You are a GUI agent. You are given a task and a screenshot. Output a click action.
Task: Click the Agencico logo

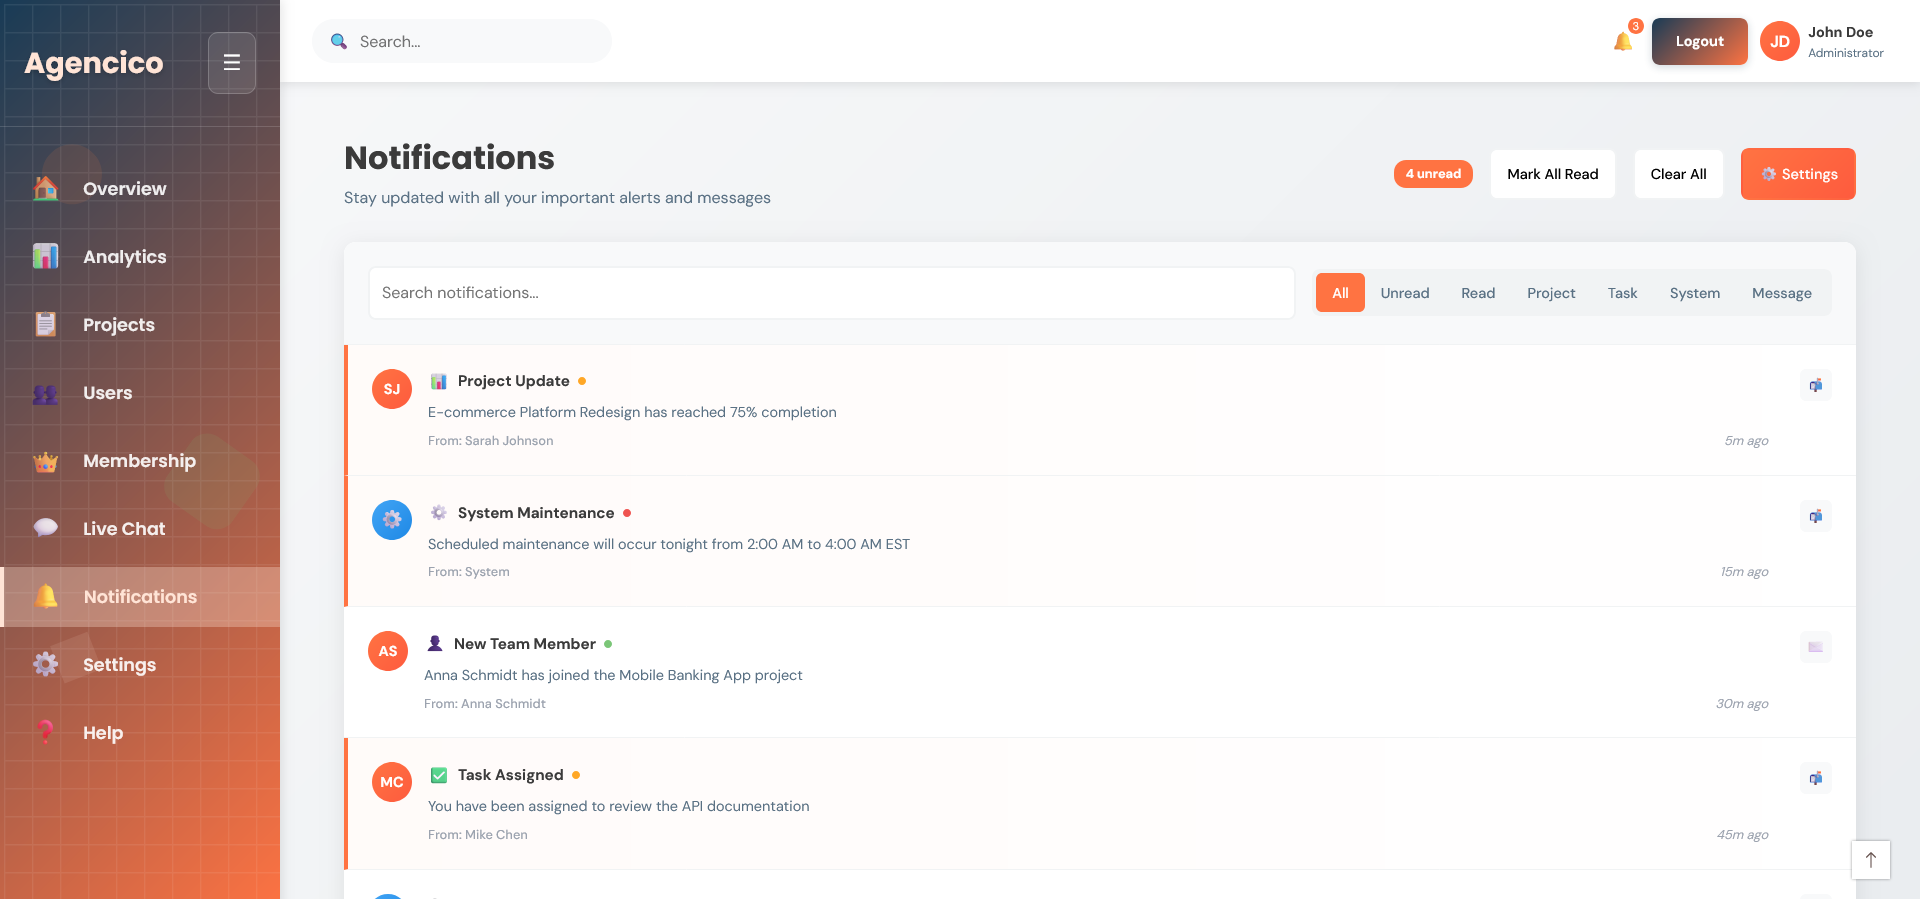point(94,63)
